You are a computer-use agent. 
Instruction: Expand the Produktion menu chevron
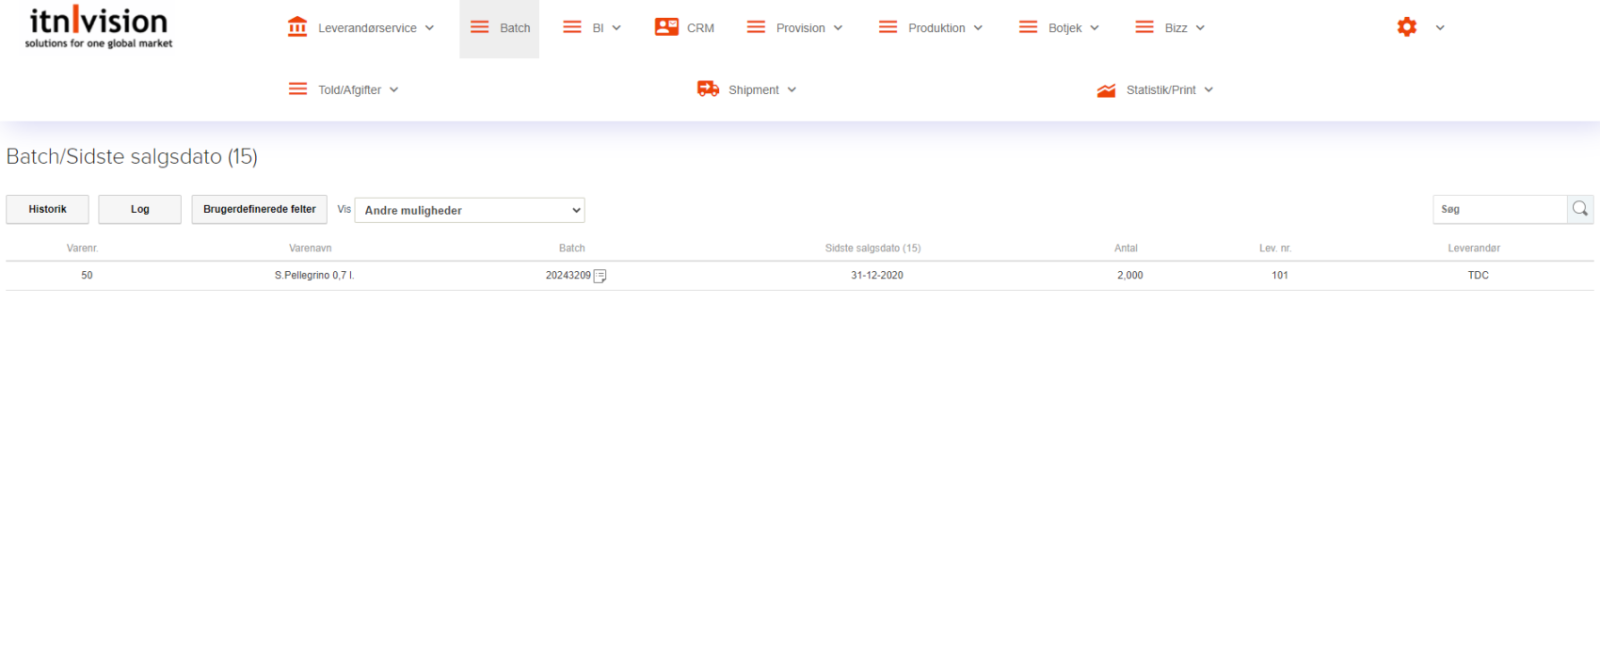point(978,28)
